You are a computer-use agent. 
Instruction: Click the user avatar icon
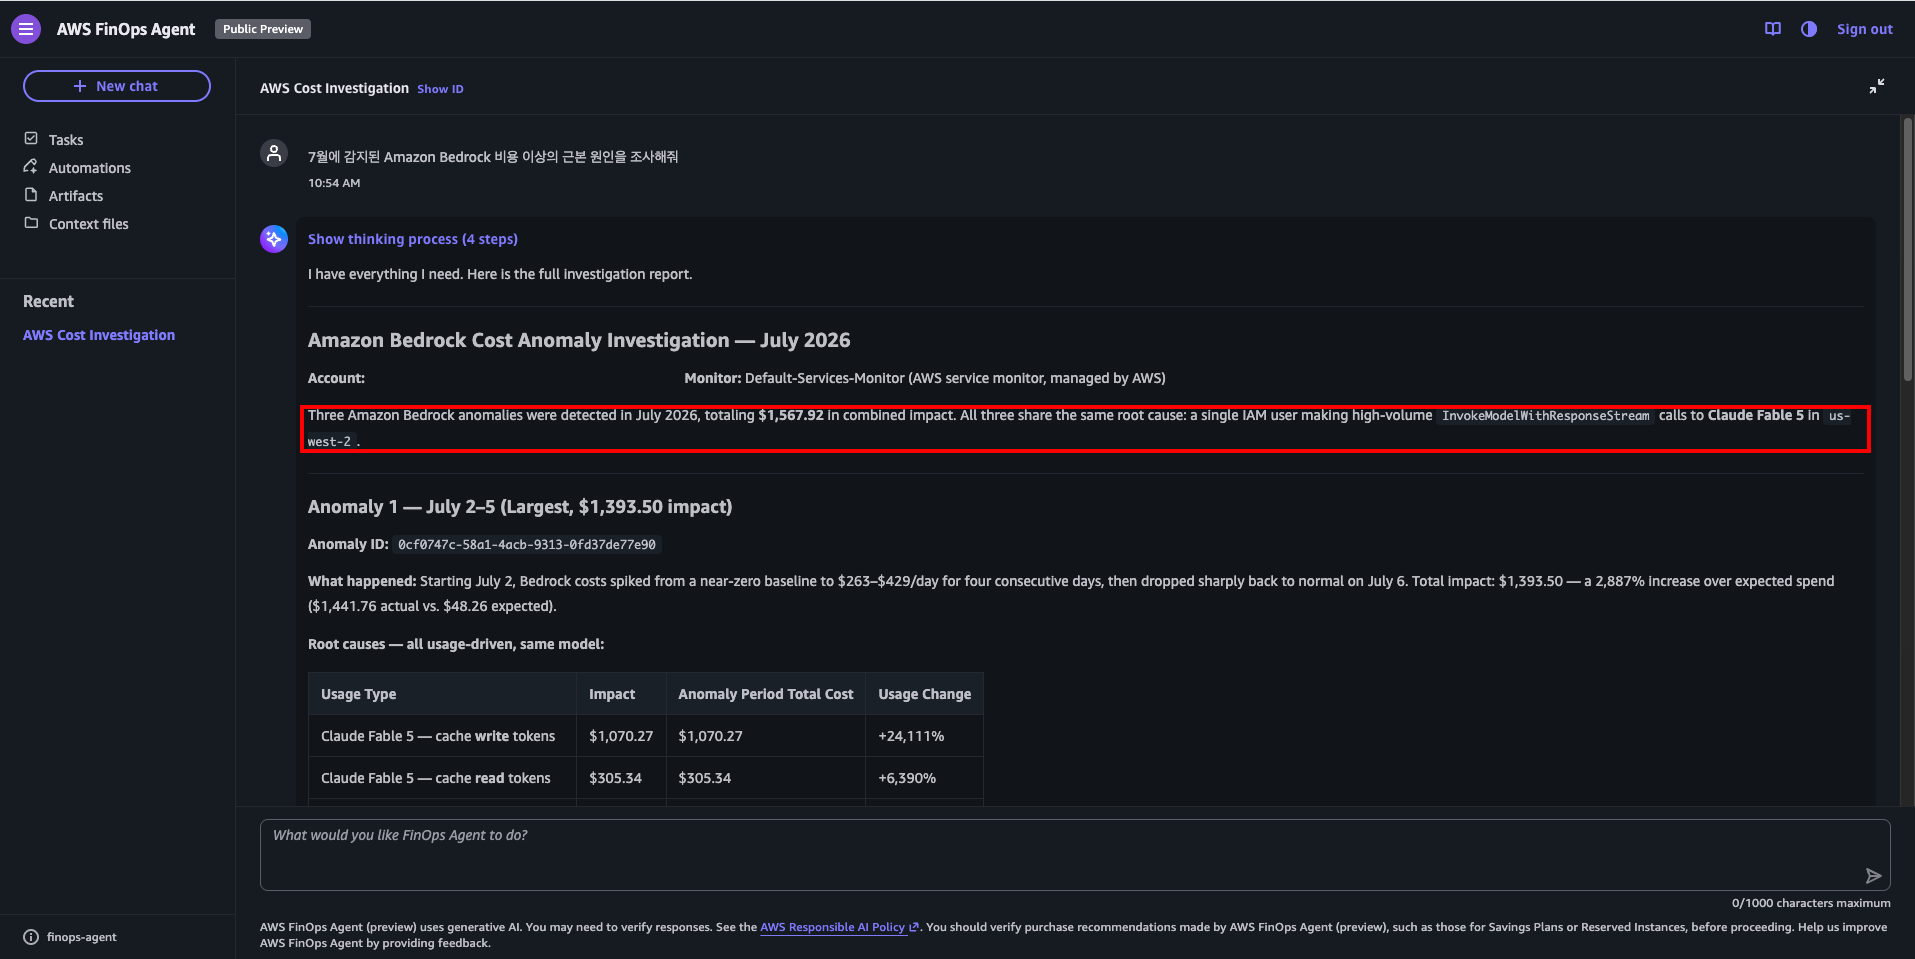tap(274, 153)
